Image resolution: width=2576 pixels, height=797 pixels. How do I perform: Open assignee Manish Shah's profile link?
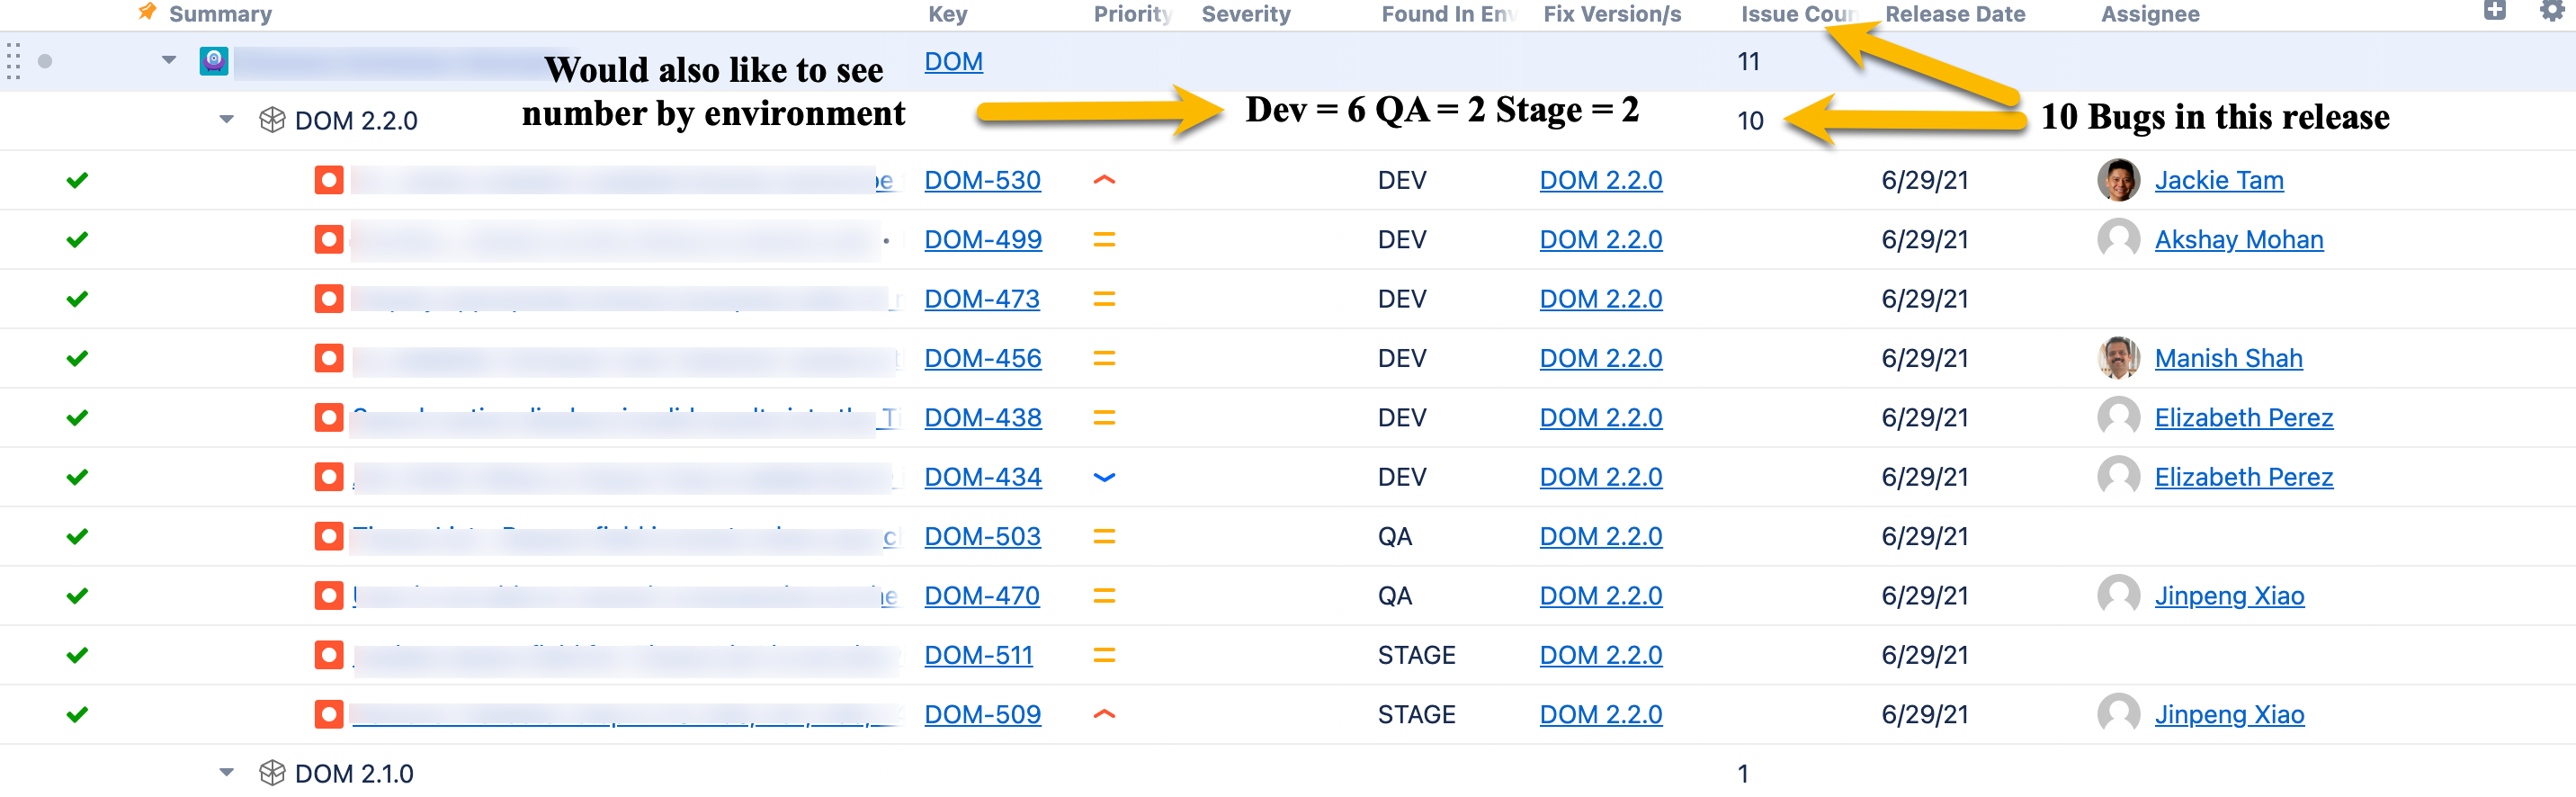[x=2228, y=358]
